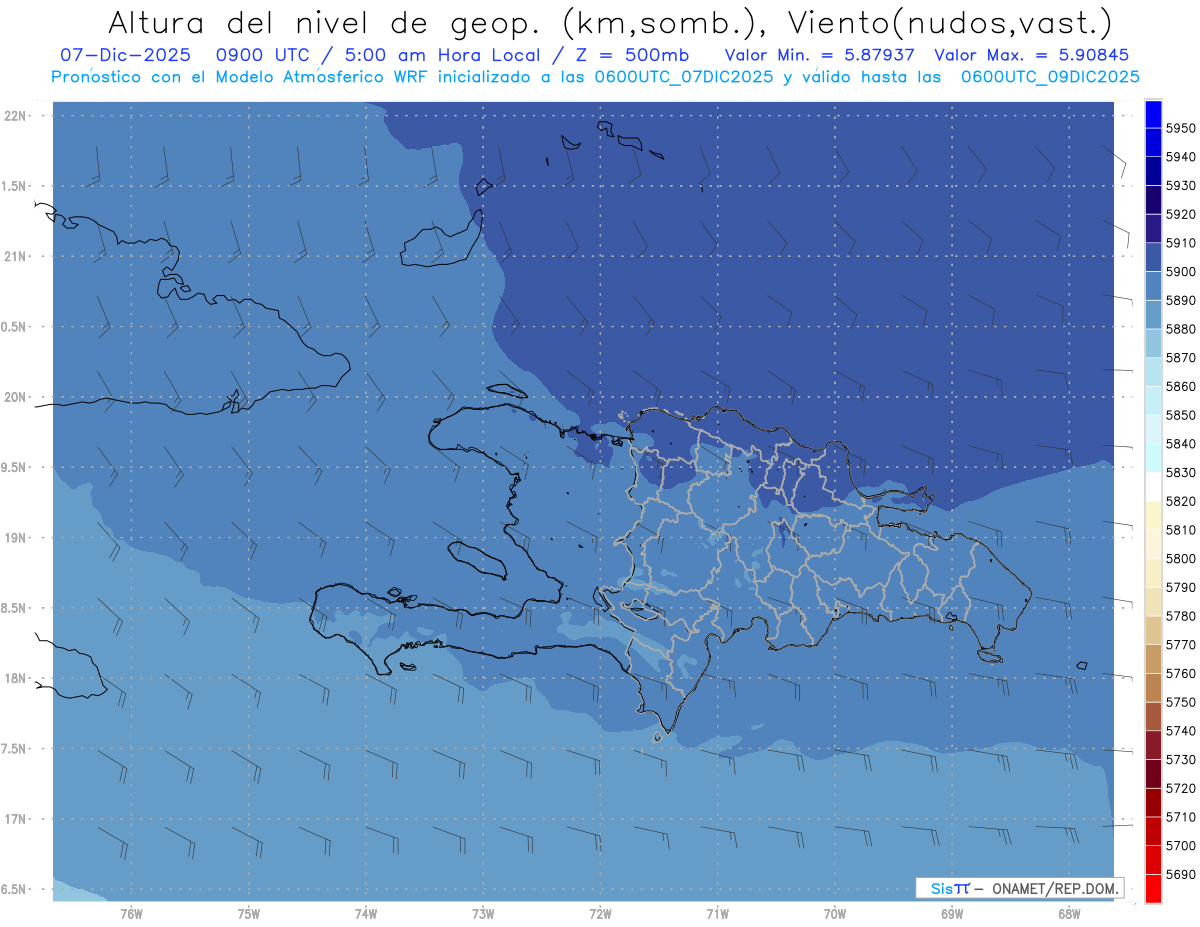Click the '22N' latitude axis label
1200x927 pixels.
(16, 116)
